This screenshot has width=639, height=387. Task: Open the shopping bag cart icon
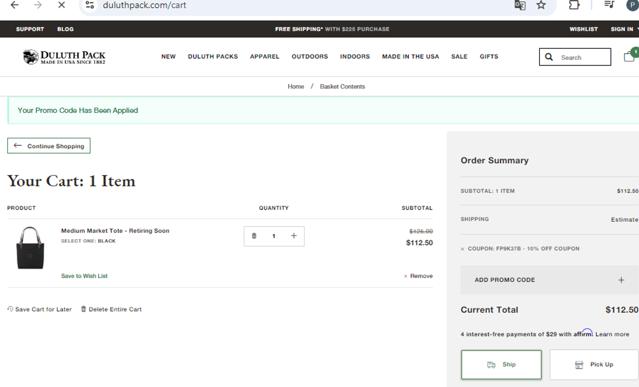point(629,56)
